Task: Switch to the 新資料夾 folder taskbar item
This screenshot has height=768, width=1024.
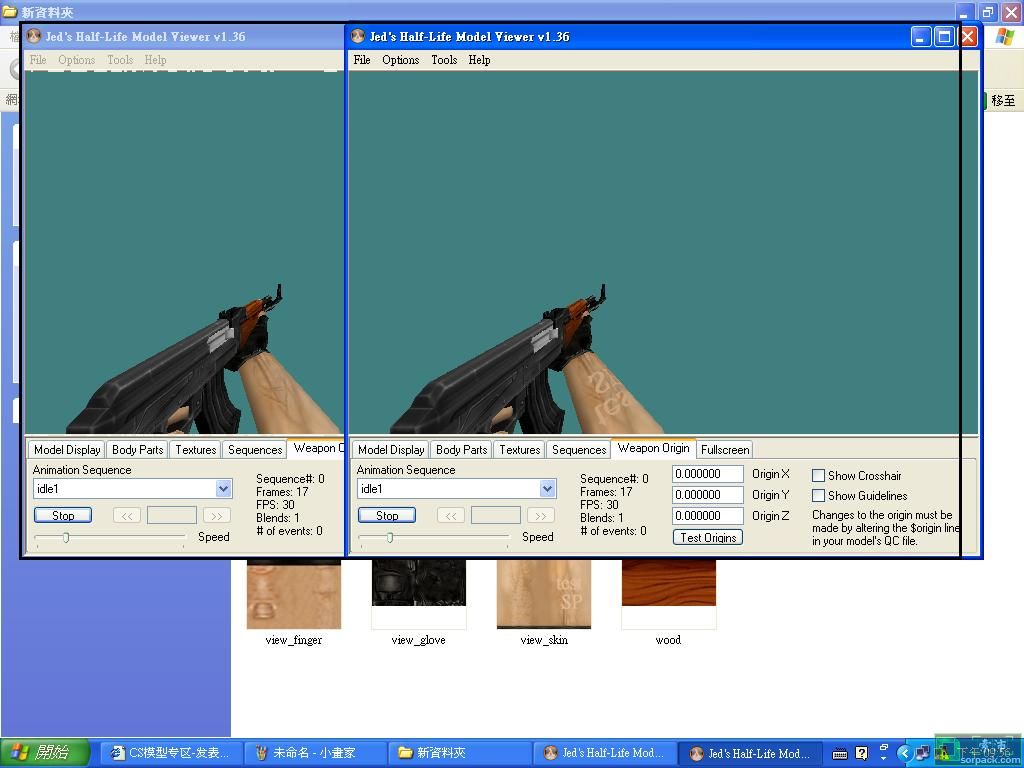Action: 460,754
